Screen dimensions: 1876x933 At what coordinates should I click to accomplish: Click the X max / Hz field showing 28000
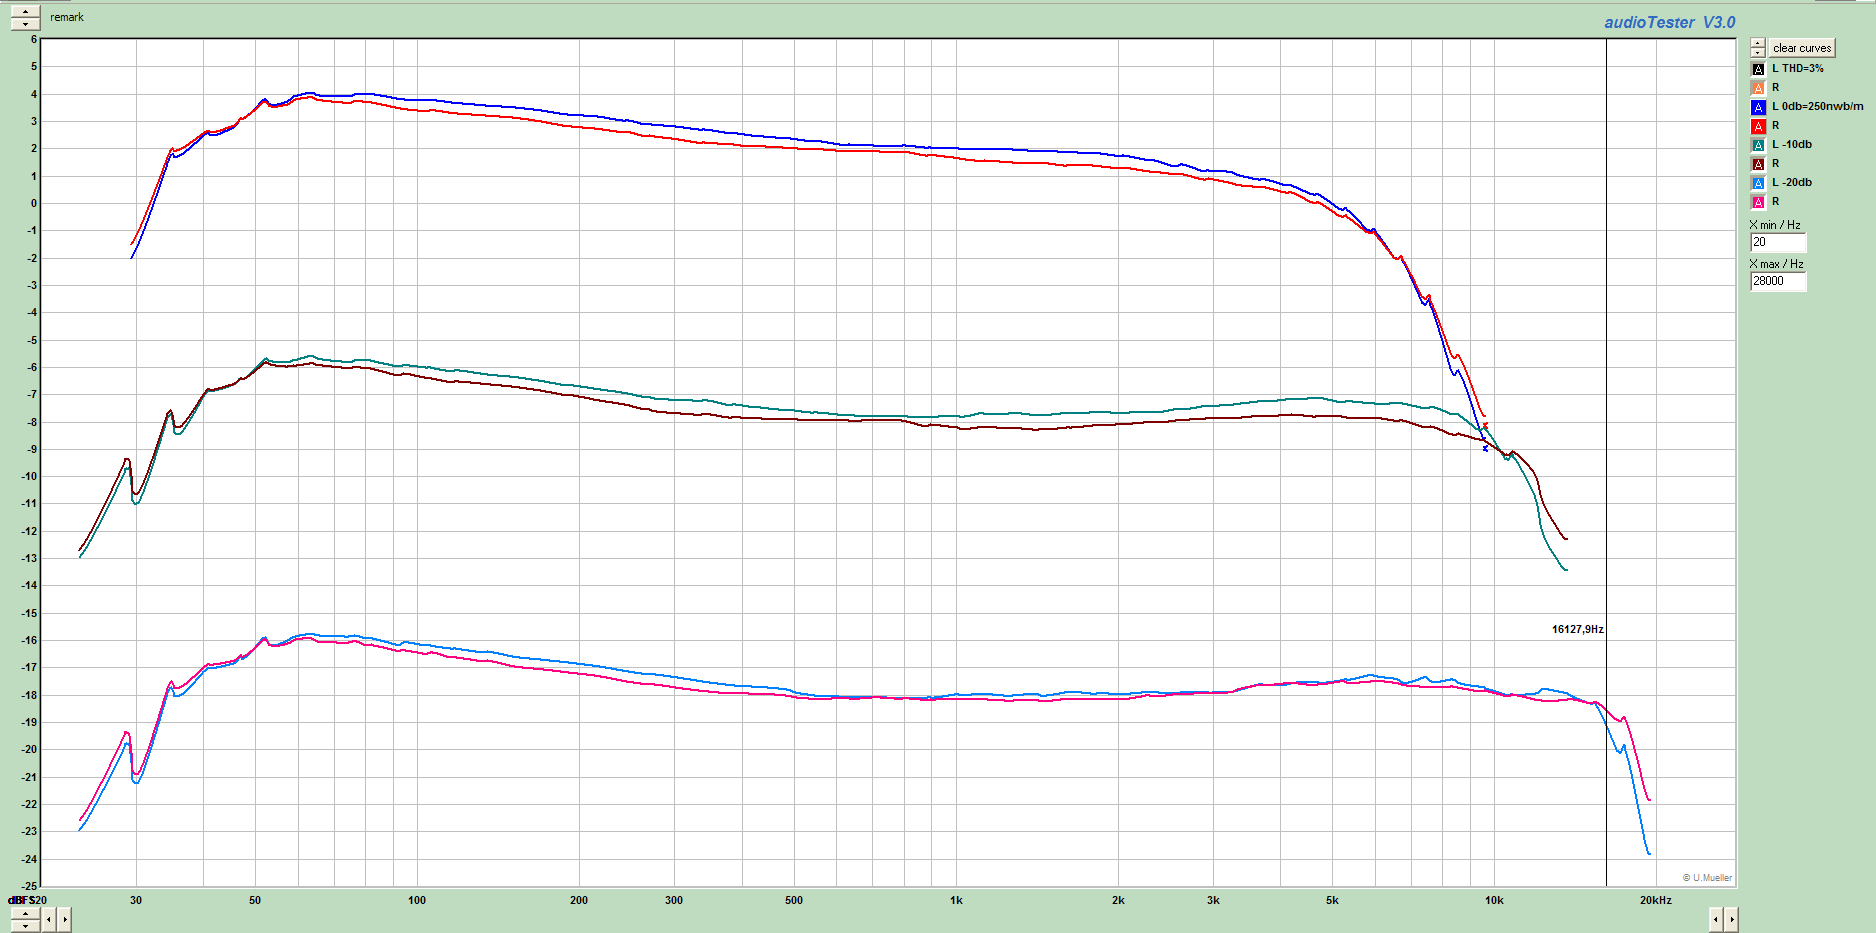(1778, 281)
